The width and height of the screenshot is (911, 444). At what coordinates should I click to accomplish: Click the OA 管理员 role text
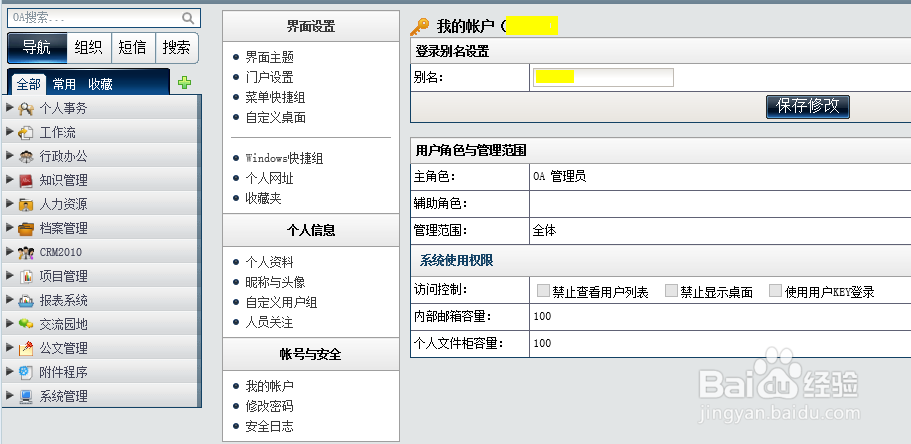point(559,176)
